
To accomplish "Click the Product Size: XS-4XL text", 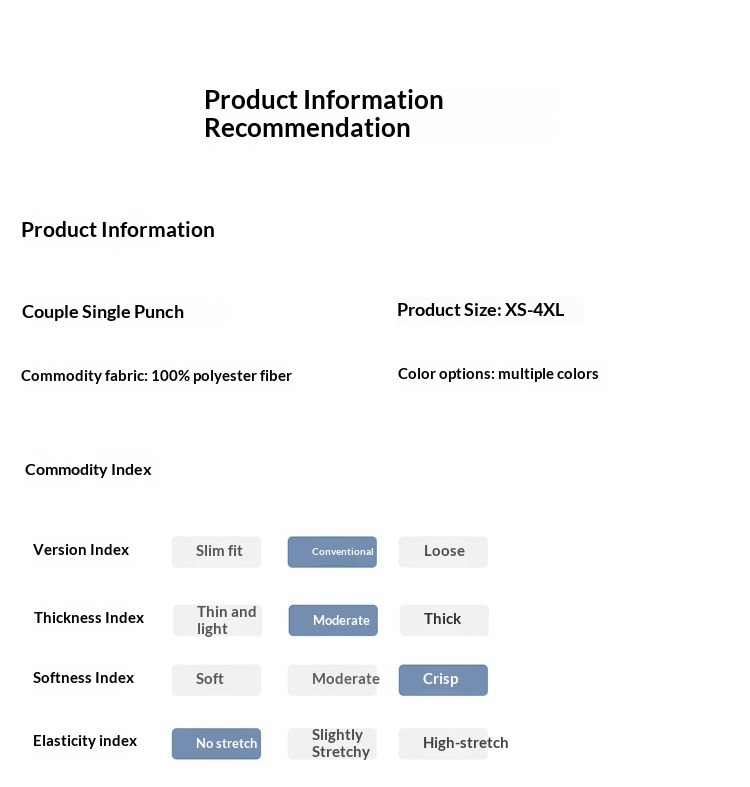I will coord(480,310).
